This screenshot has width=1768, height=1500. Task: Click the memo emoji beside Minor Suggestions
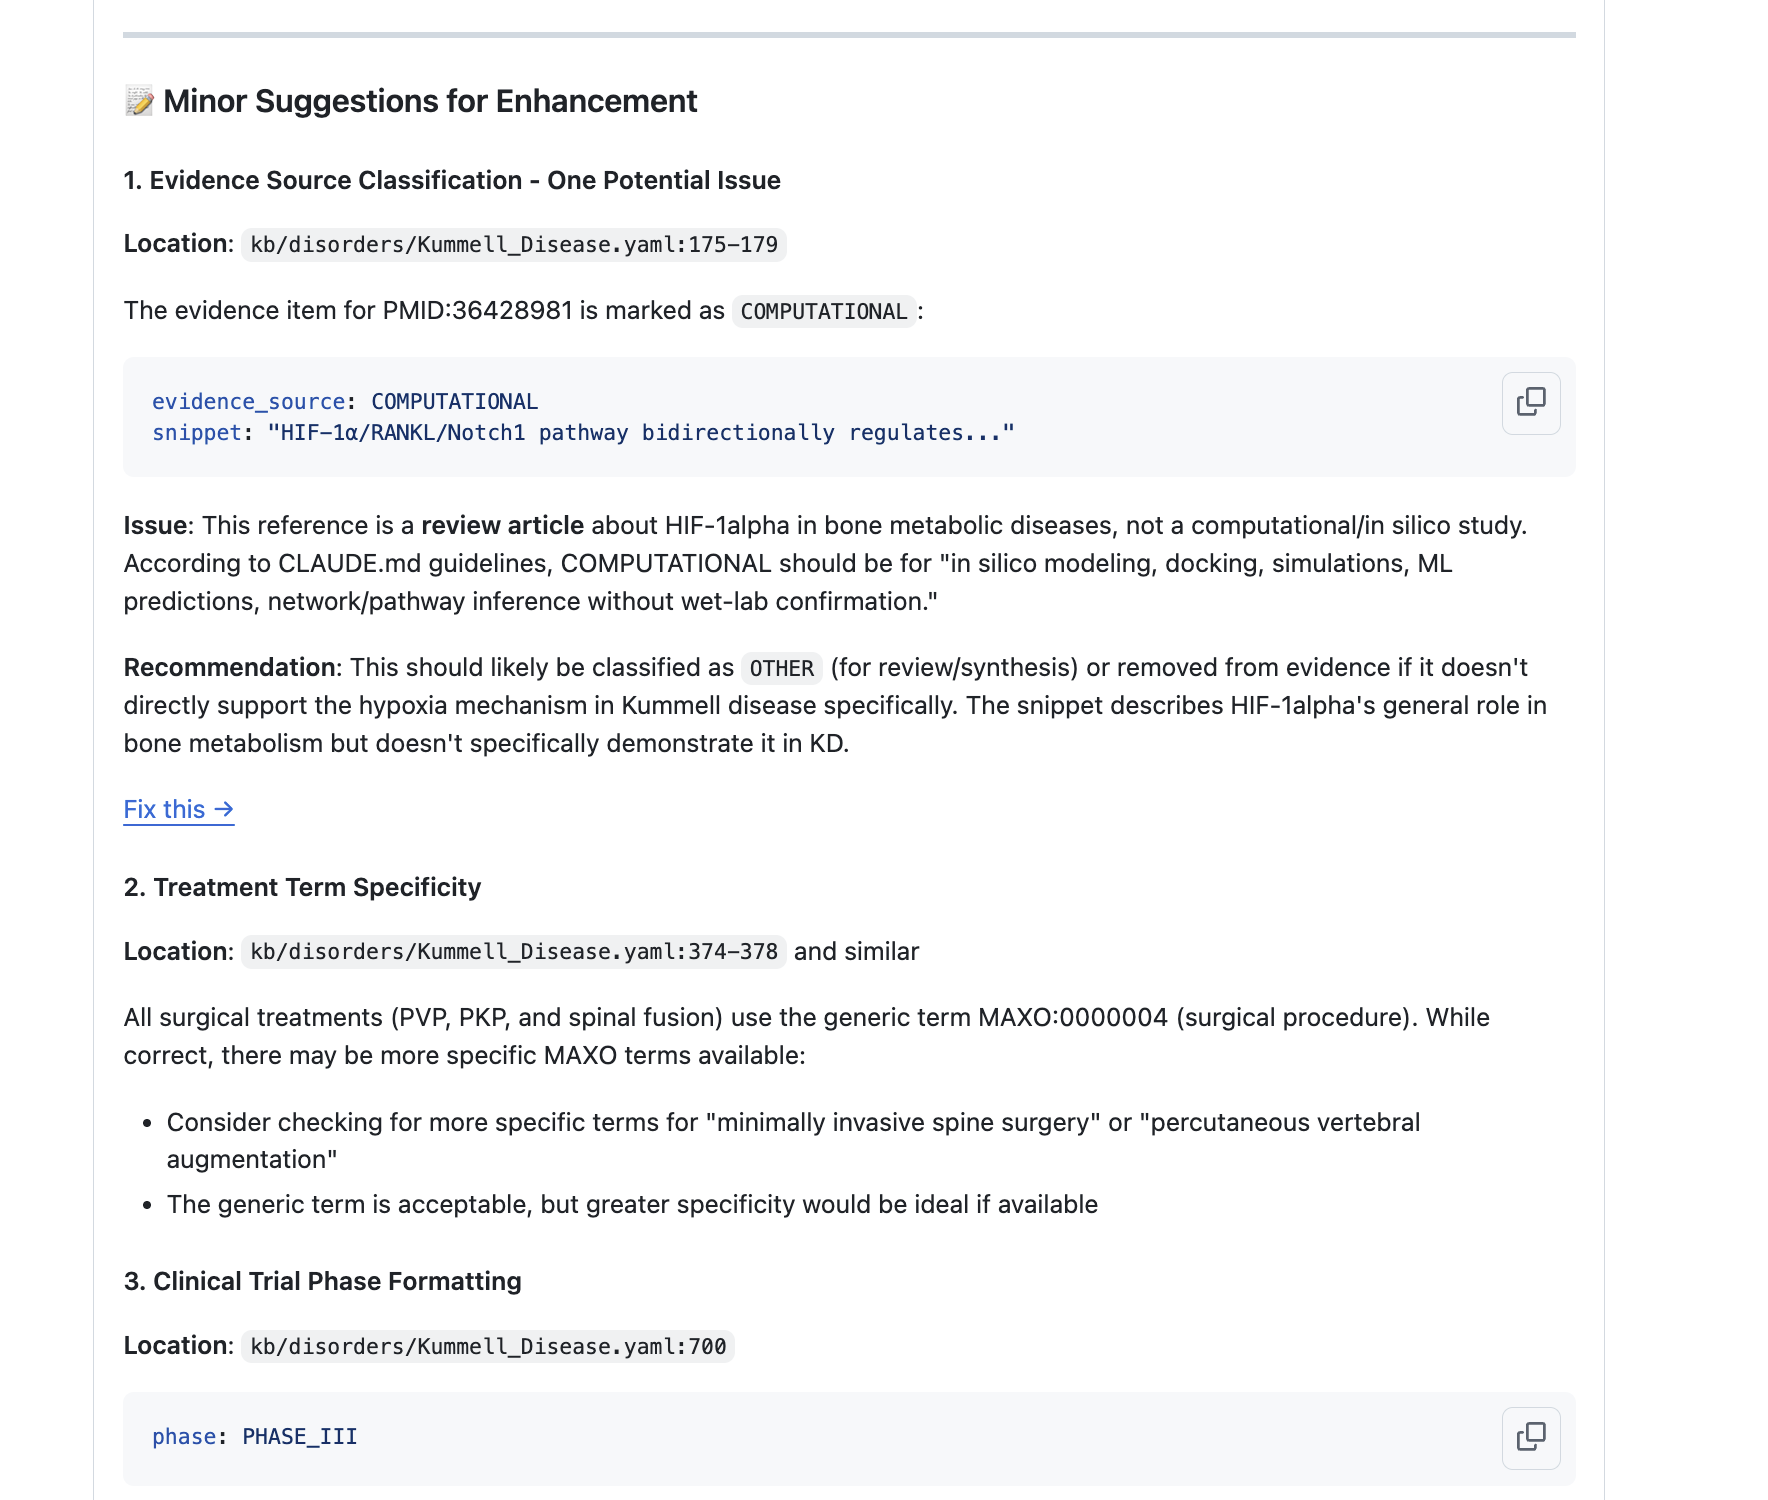click(139, 101)
